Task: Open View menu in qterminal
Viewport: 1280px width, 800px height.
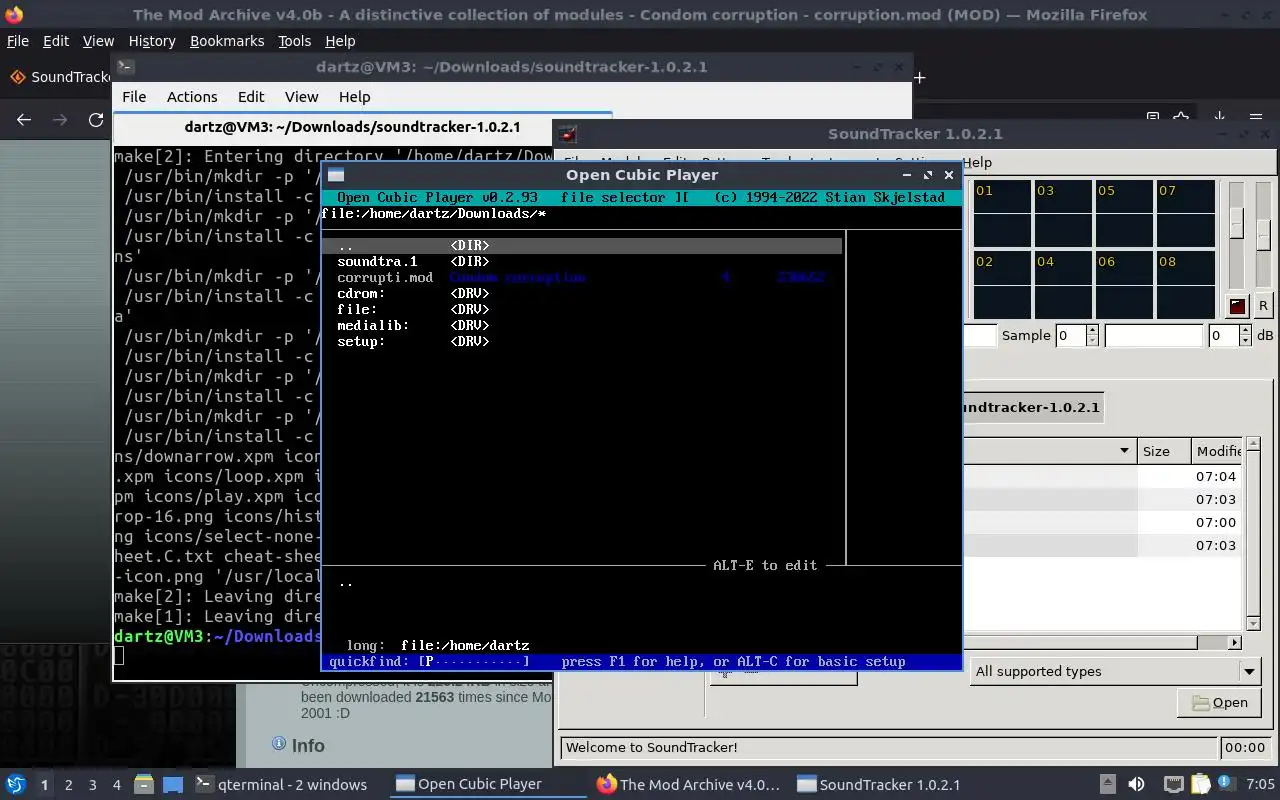Action: (x=301, y=97)
